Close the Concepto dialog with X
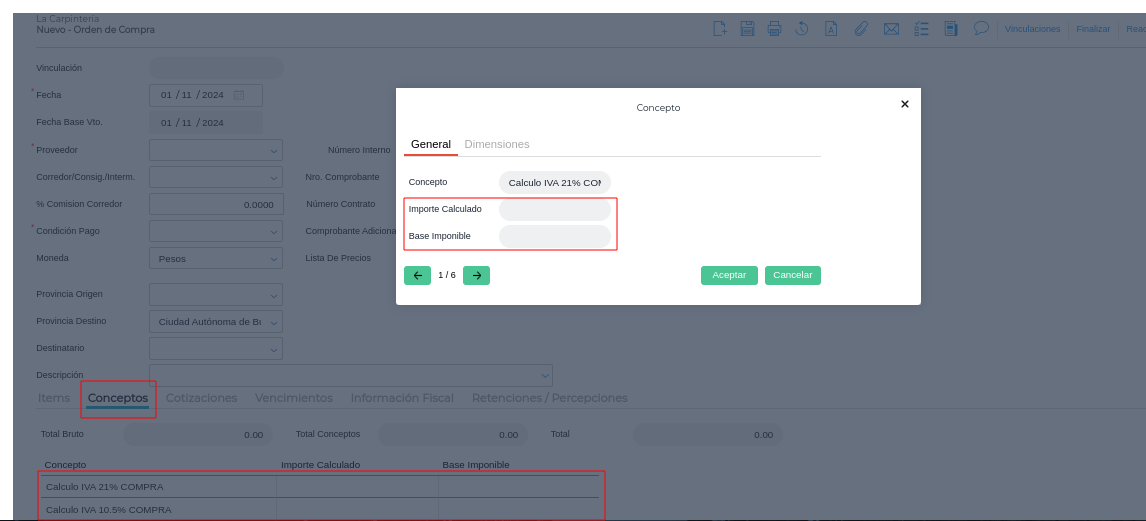1146x521 pixels. tap(905, 104)
